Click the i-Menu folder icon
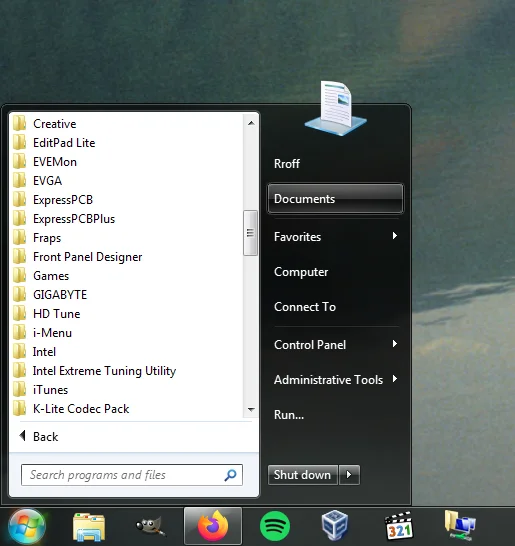 19,333
